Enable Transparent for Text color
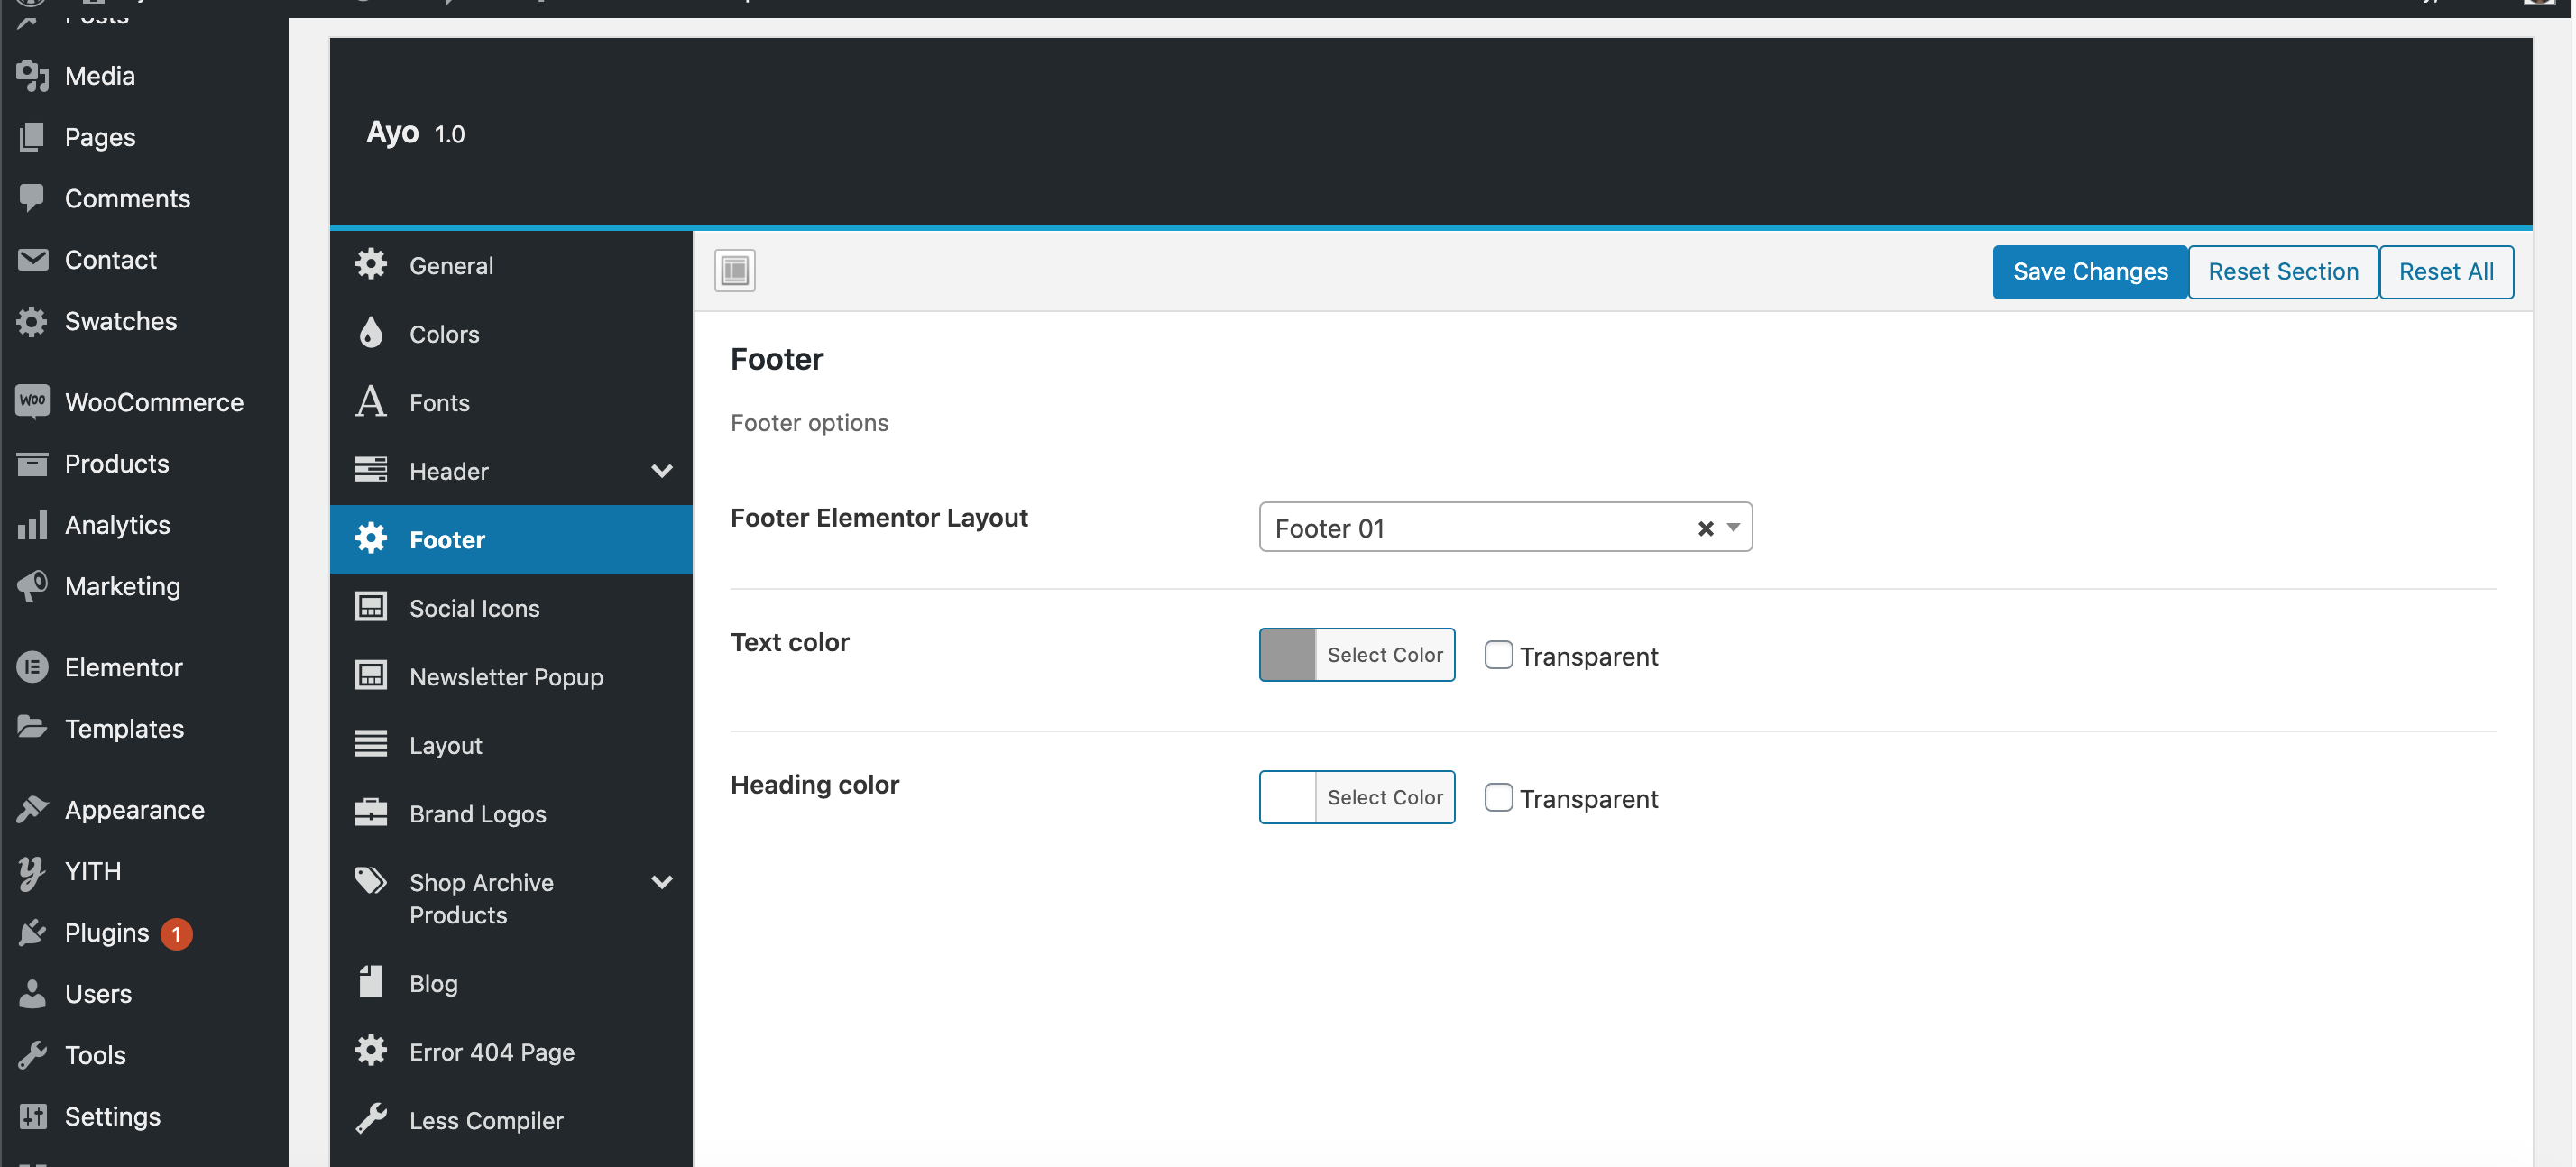2576x1167 pixels. pos(1499,655)
